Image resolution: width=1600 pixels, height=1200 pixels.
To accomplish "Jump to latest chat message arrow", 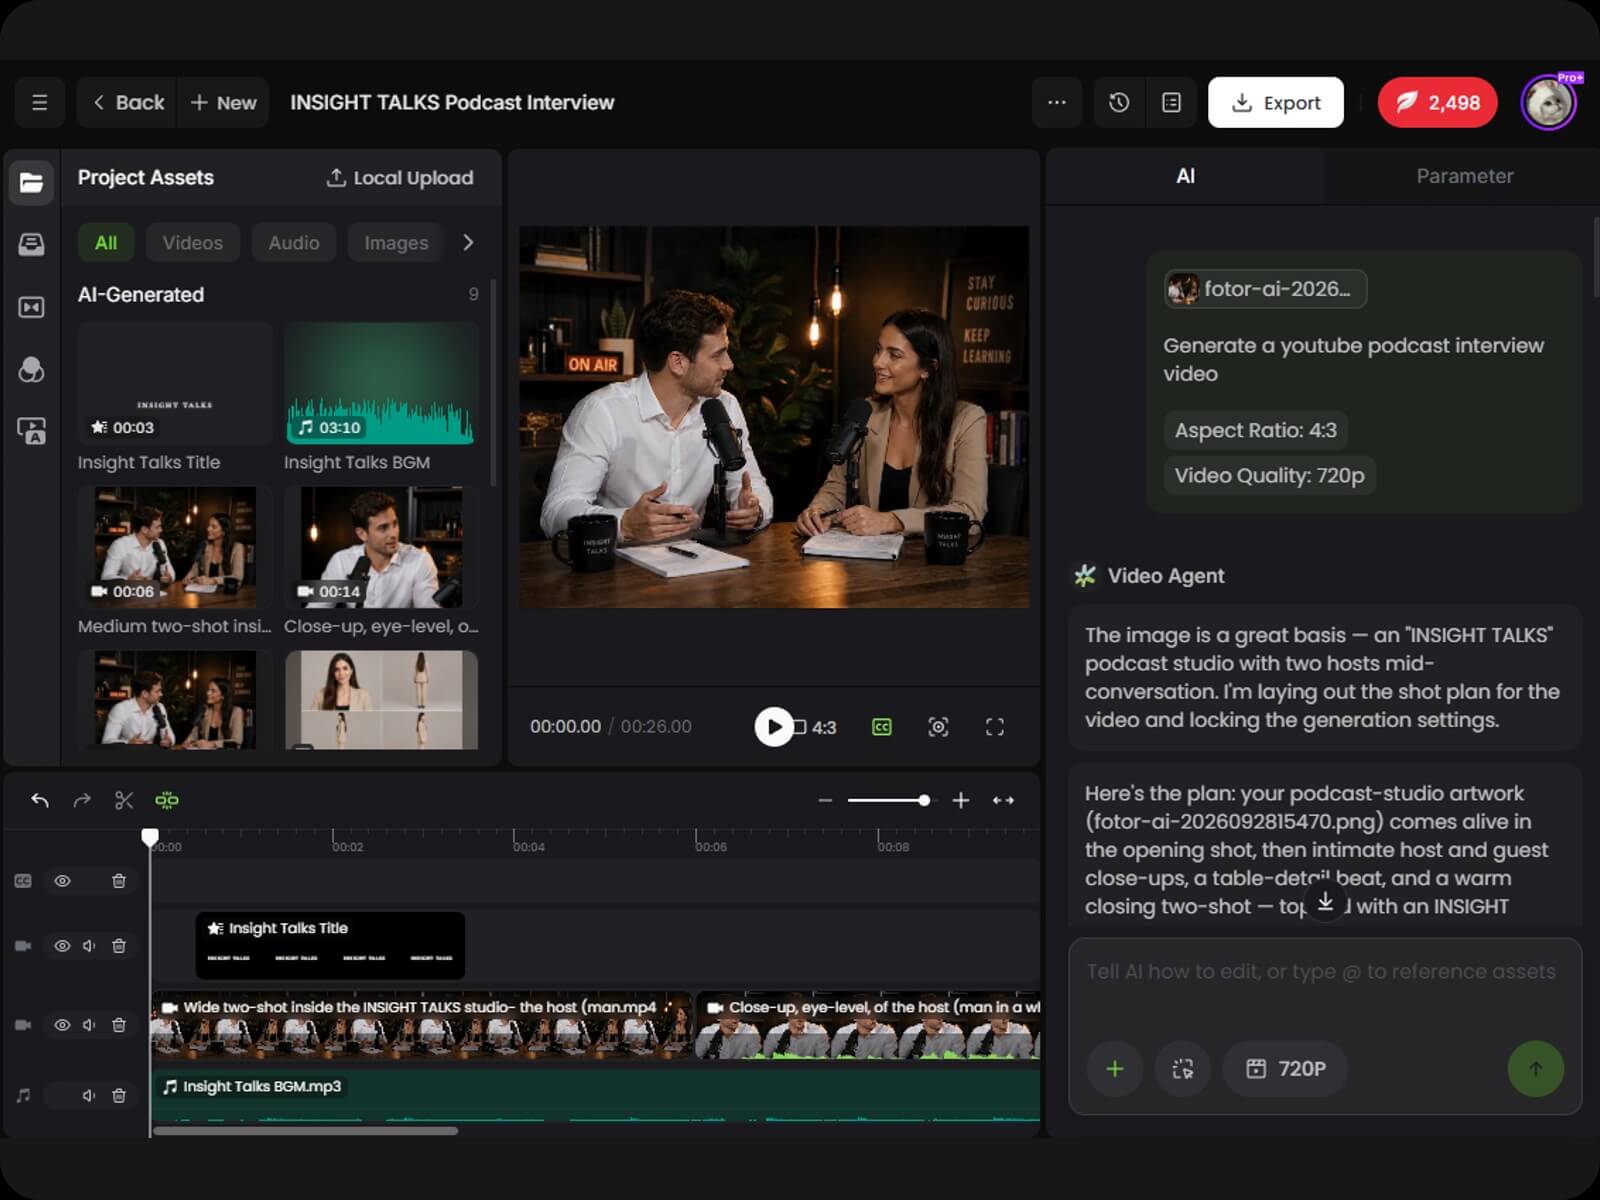I will click(1325, 902).
